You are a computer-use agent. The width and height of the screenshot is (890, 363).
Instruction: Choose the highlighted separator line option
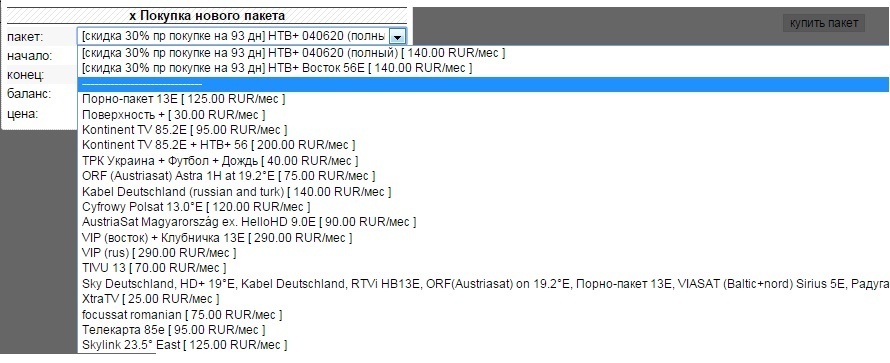click(x=482, y=84)
